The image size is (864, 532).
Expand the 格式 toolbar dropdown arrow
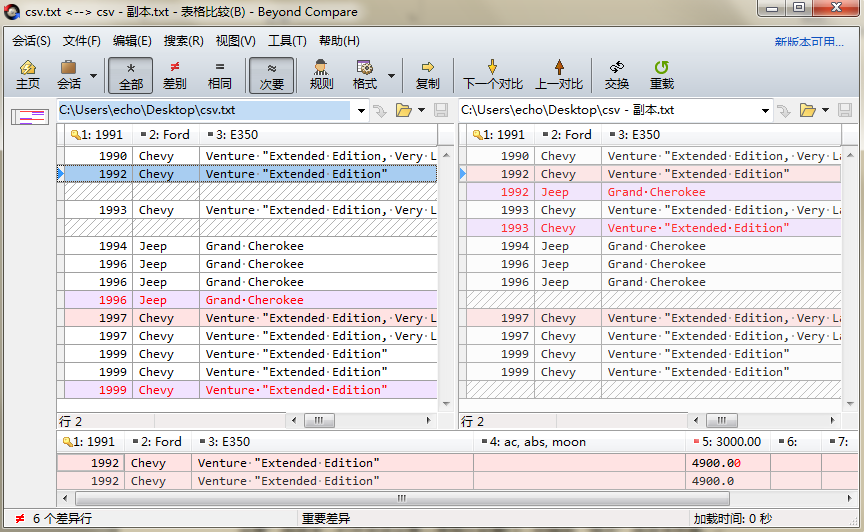click(391, 76)
